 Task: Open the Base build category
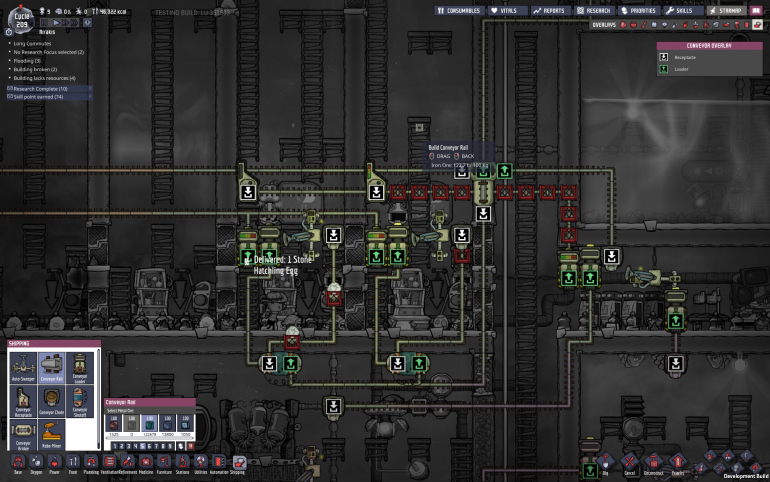18,462
